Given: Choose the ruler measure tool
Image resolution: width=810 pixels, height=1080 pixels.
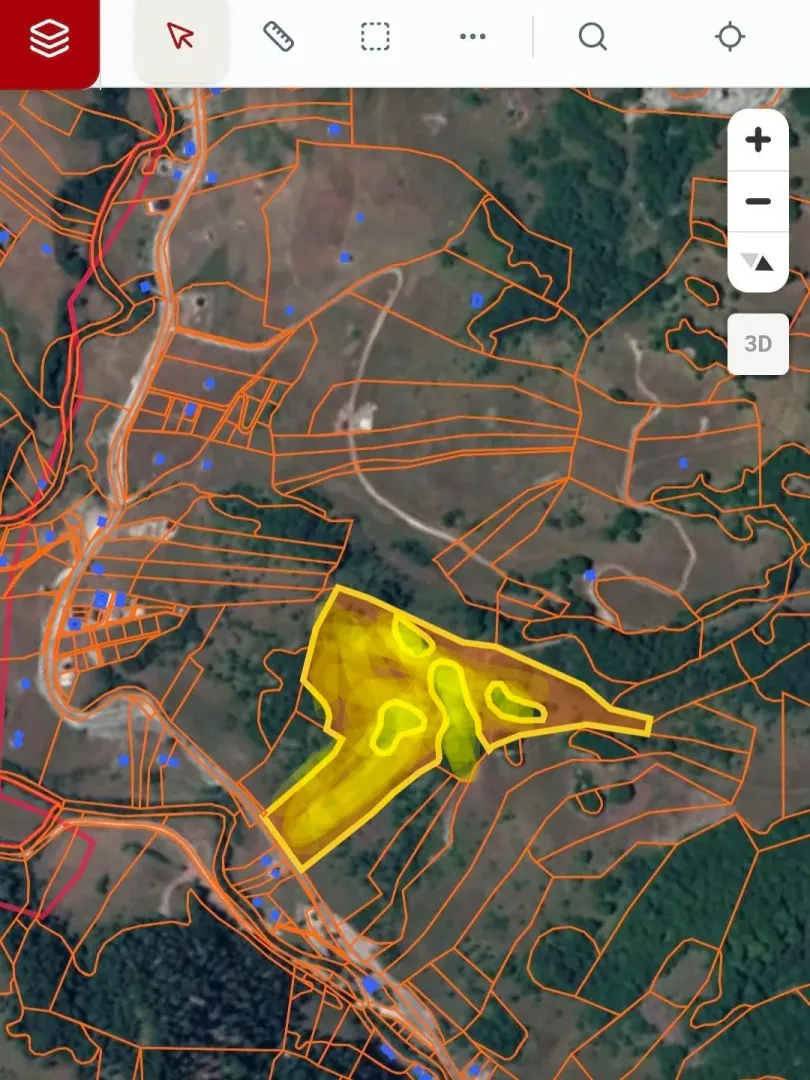Looking at the screenshot, I should click(x=278, y=37).
